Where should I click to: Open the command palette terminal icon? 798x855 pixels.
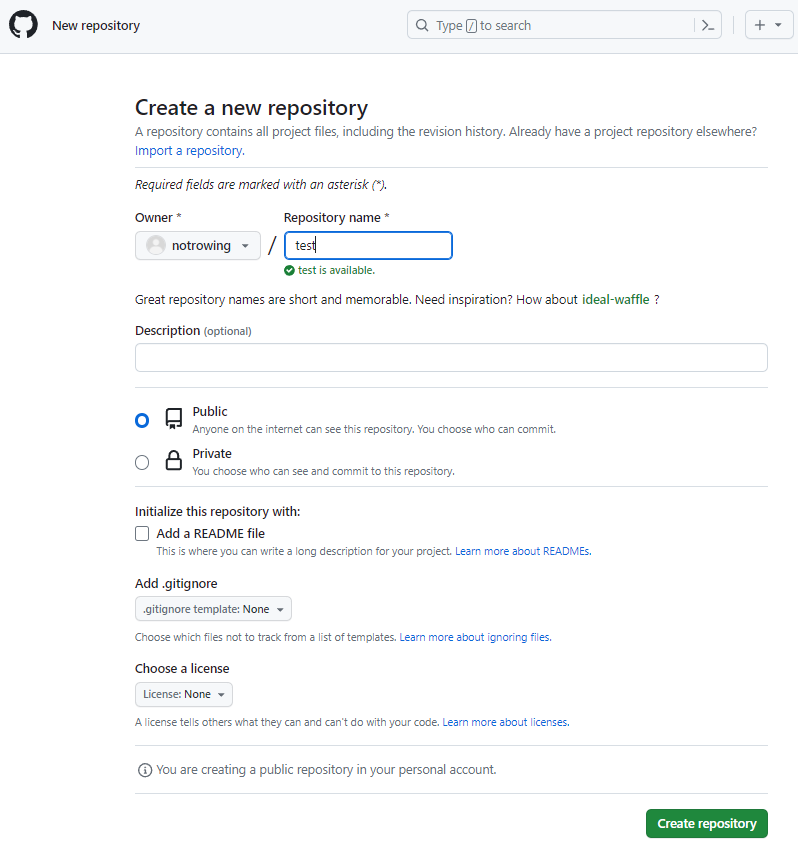707,26
